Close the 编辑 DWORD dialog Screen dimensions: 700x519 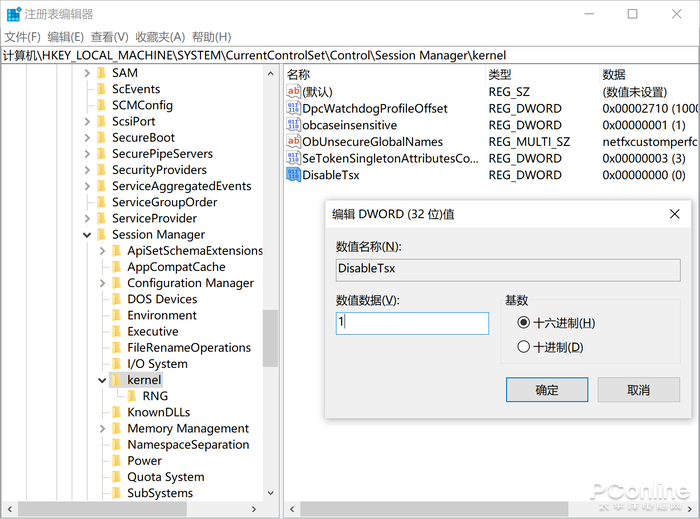675,214
